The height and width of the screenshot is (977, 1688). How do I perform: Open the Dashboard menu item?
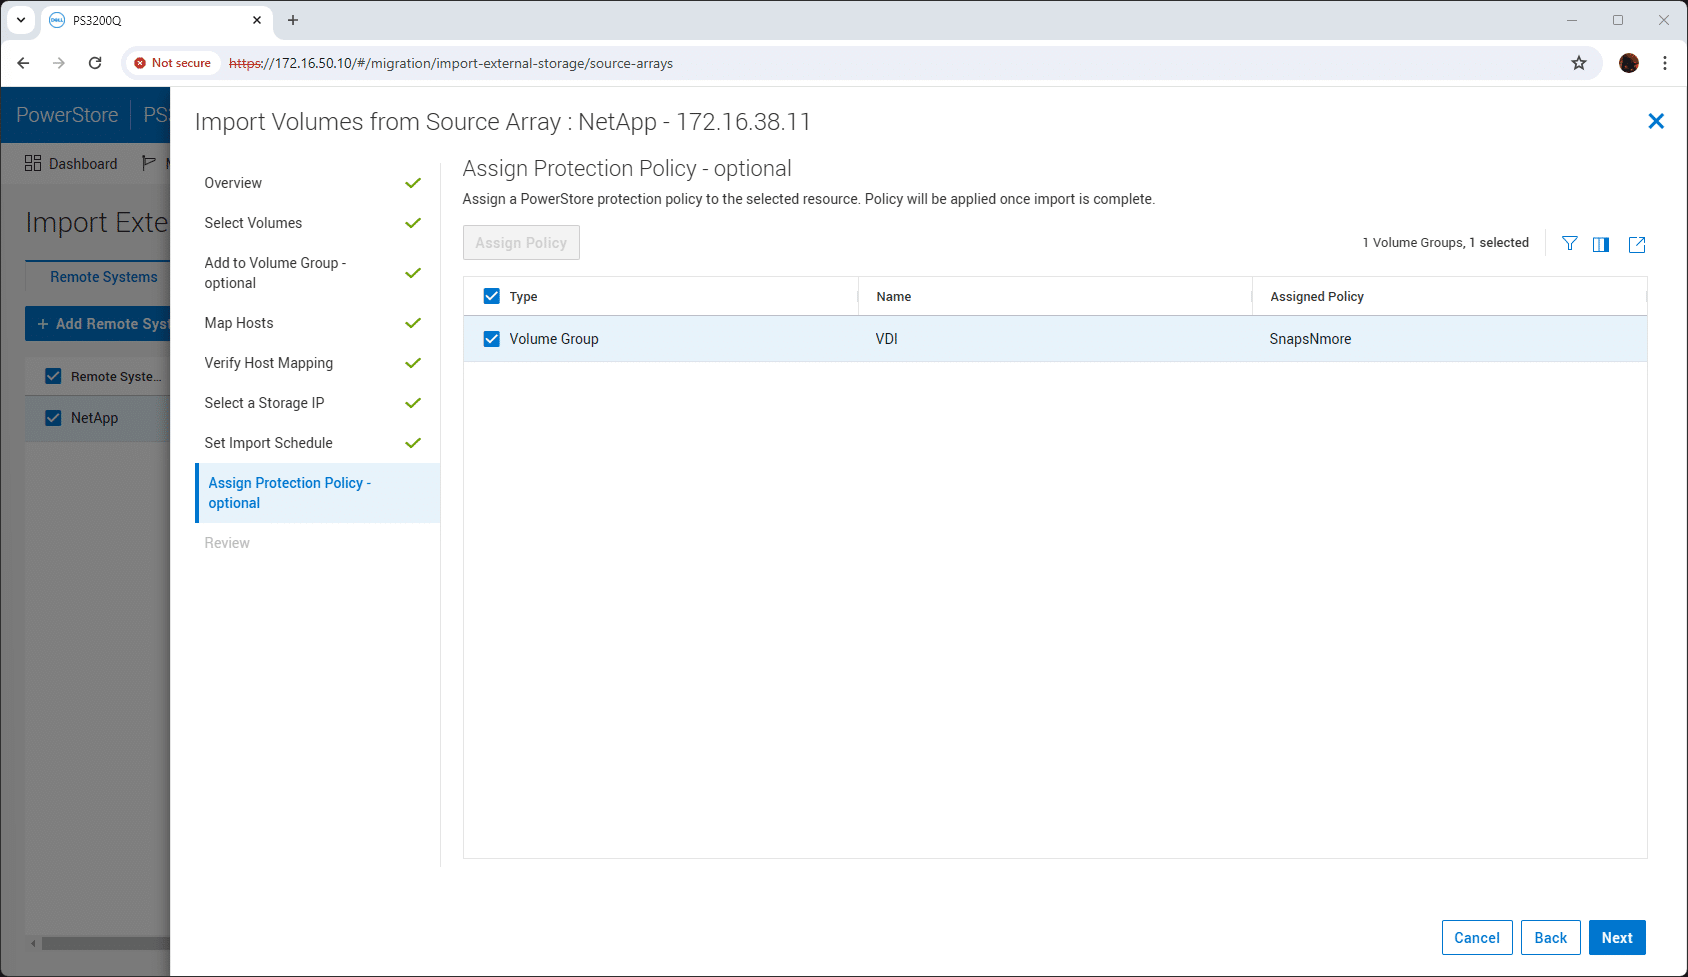[71, 163]
